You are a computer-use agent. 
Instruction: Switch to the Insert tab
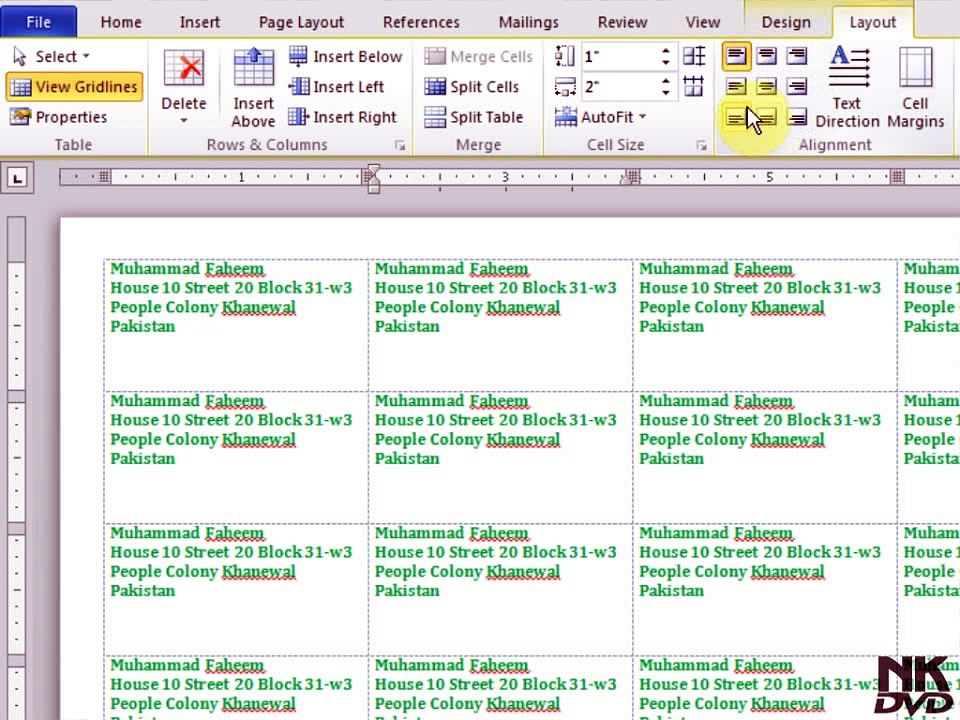[200, 22]
